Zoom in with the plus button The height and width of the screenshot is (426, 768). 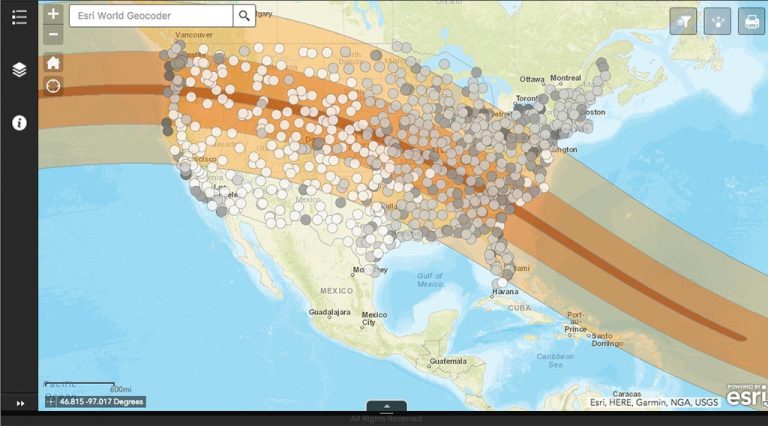(x=53, y=14)
